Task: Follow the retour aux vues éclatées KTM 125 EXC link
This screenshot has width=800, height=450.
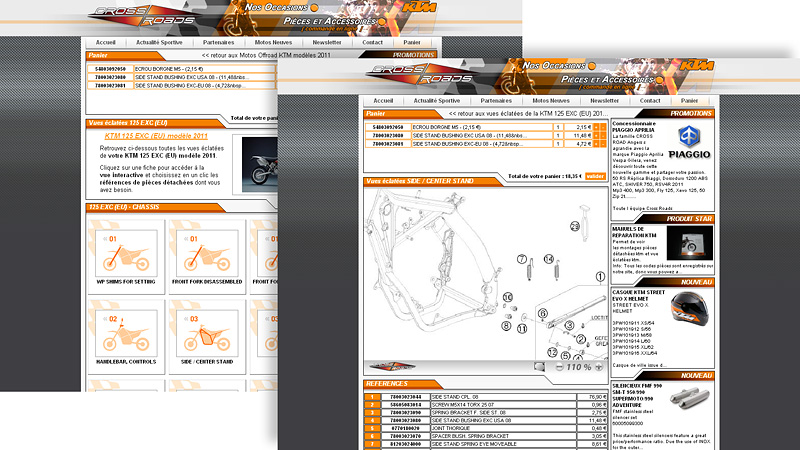Action: [528, 113]
